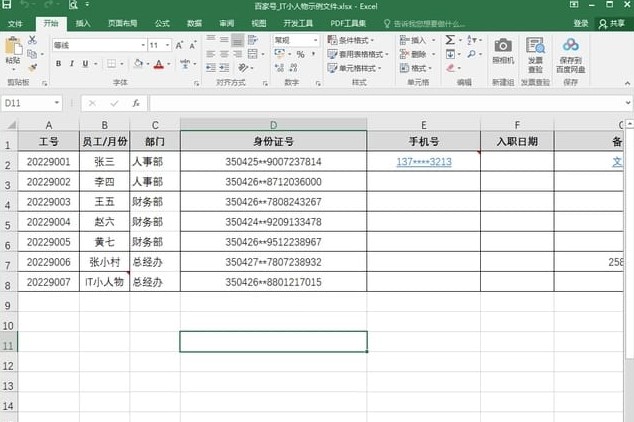Toggle center horizontal alignment
The width and height of the screenshot is (634, 422).
coord(224,54)
